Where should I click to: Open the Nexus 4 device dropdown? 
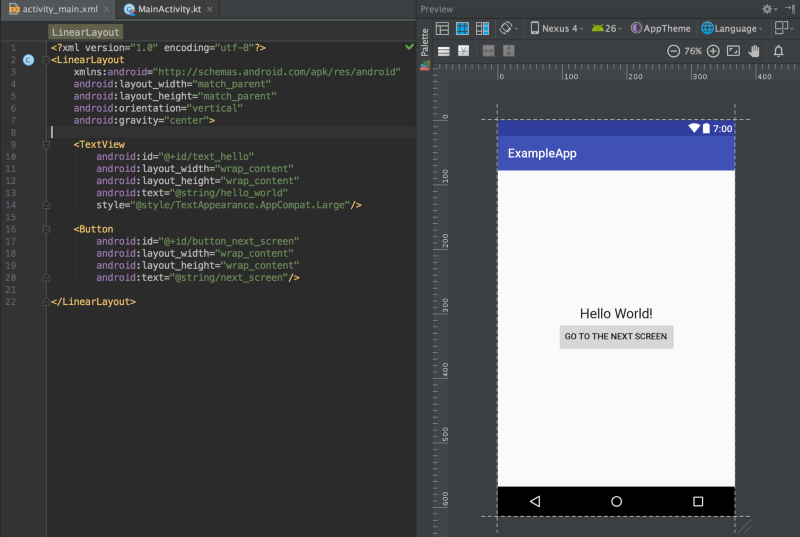(x=556, y=29)
